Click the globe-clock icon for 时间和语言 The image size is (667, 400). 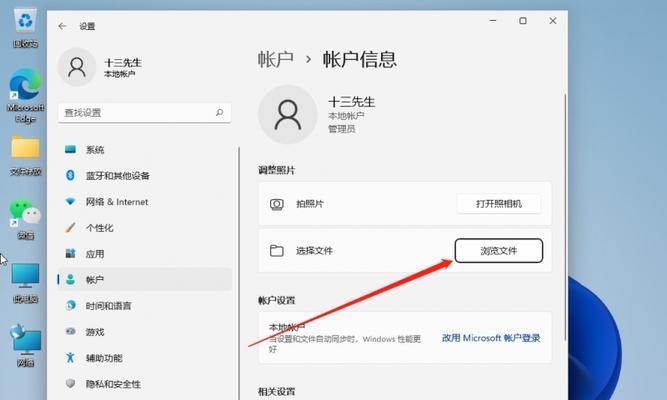tap(71, 305)
